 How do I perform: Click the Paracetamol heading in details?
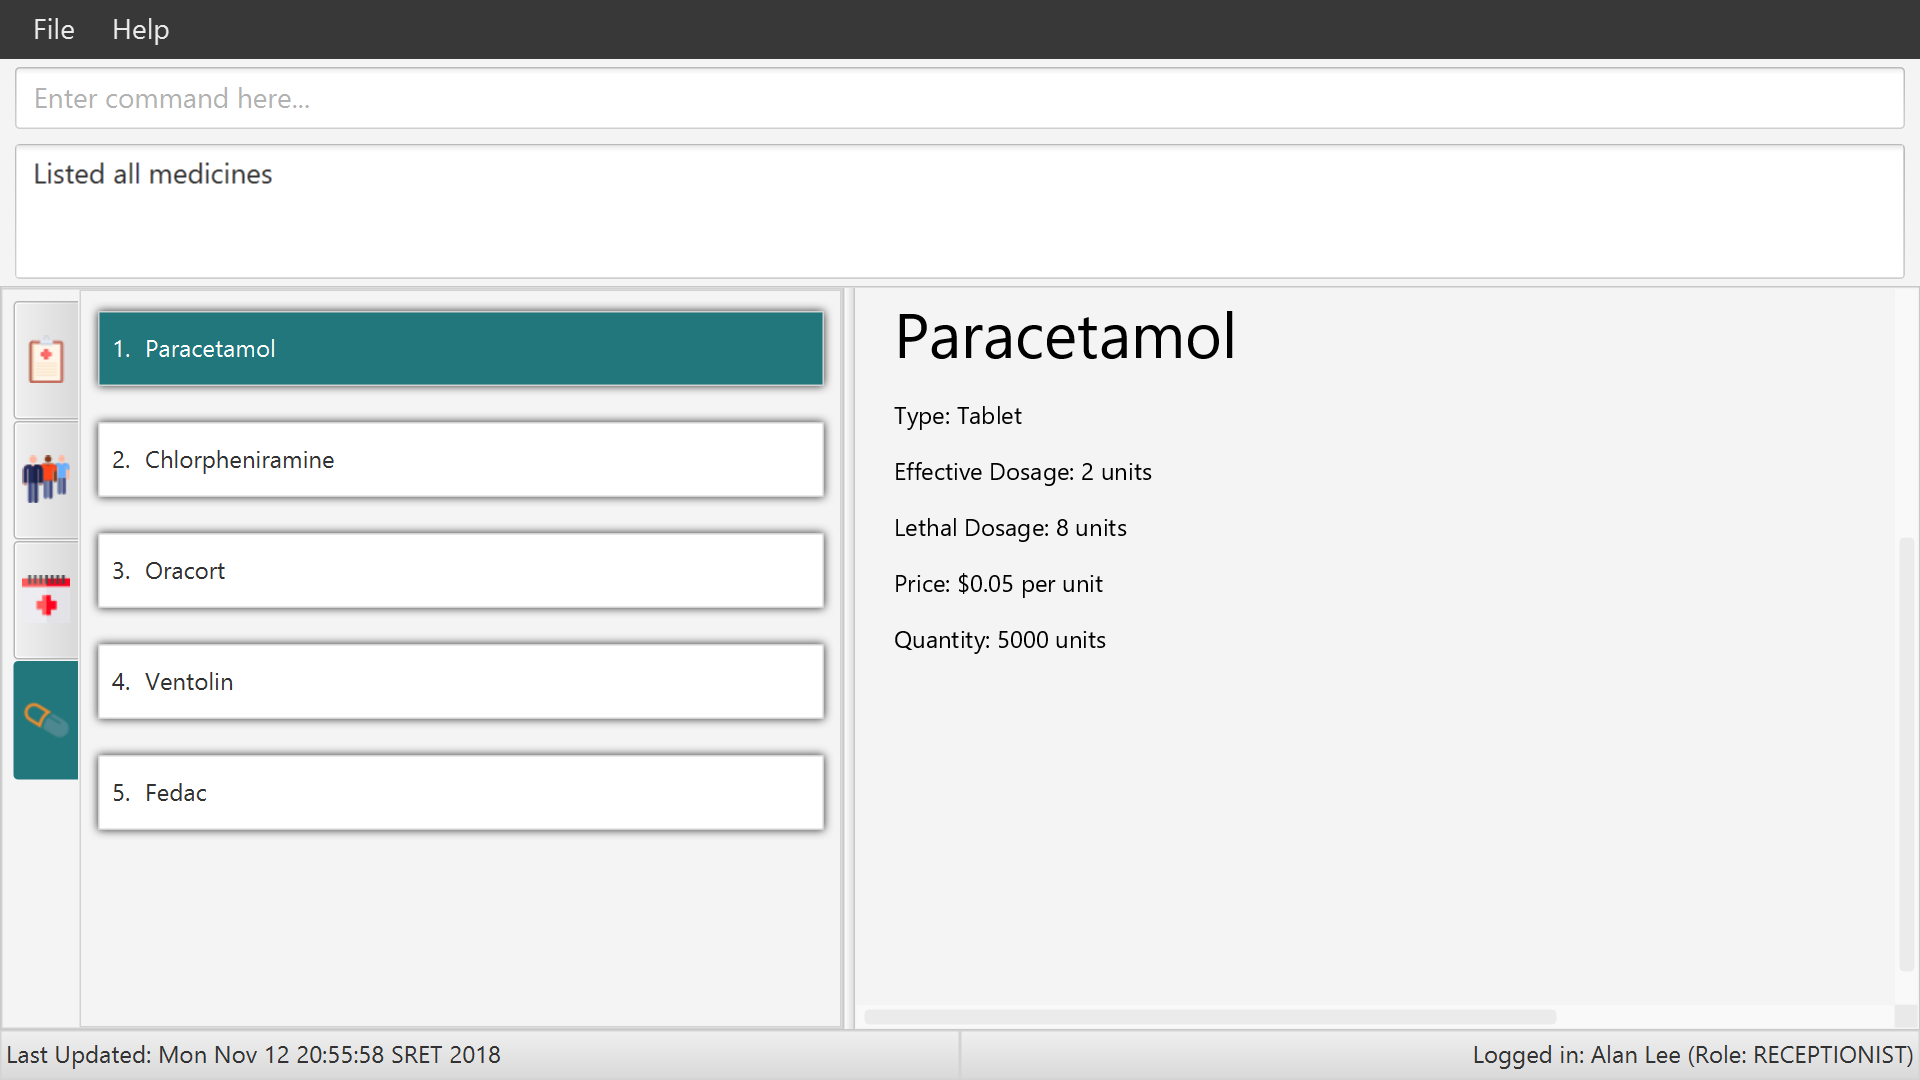pos(1065,336)
